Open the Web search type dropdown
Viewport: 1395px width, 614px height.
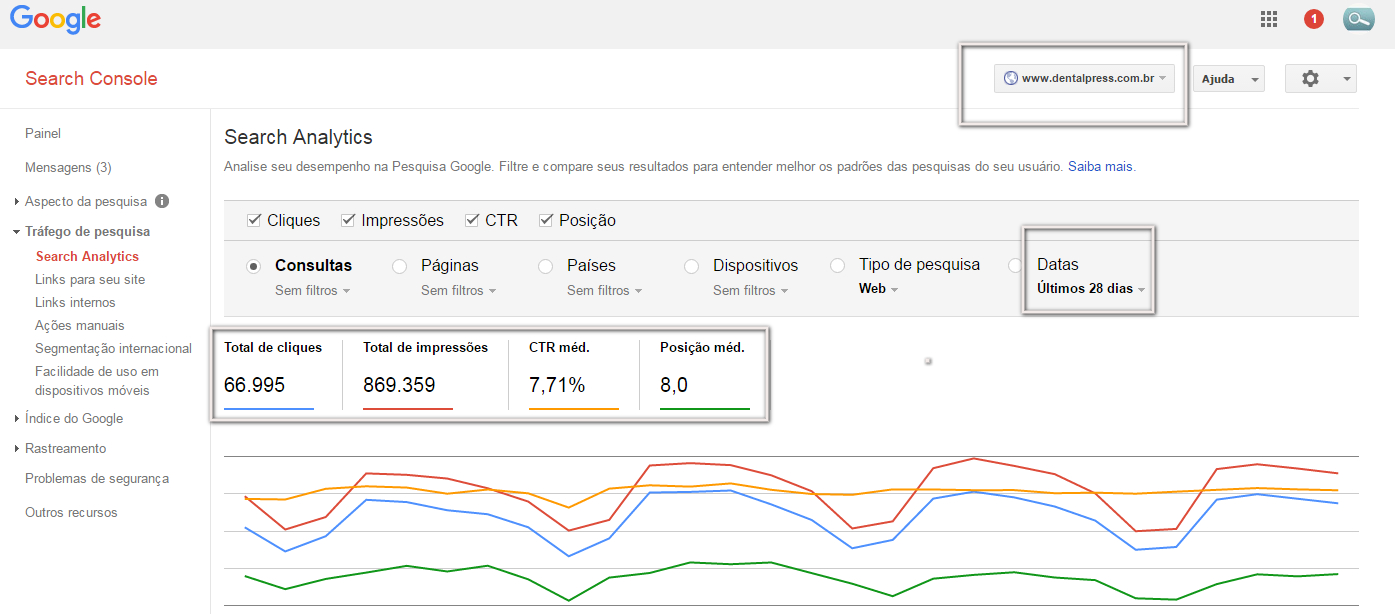[879, 289]
